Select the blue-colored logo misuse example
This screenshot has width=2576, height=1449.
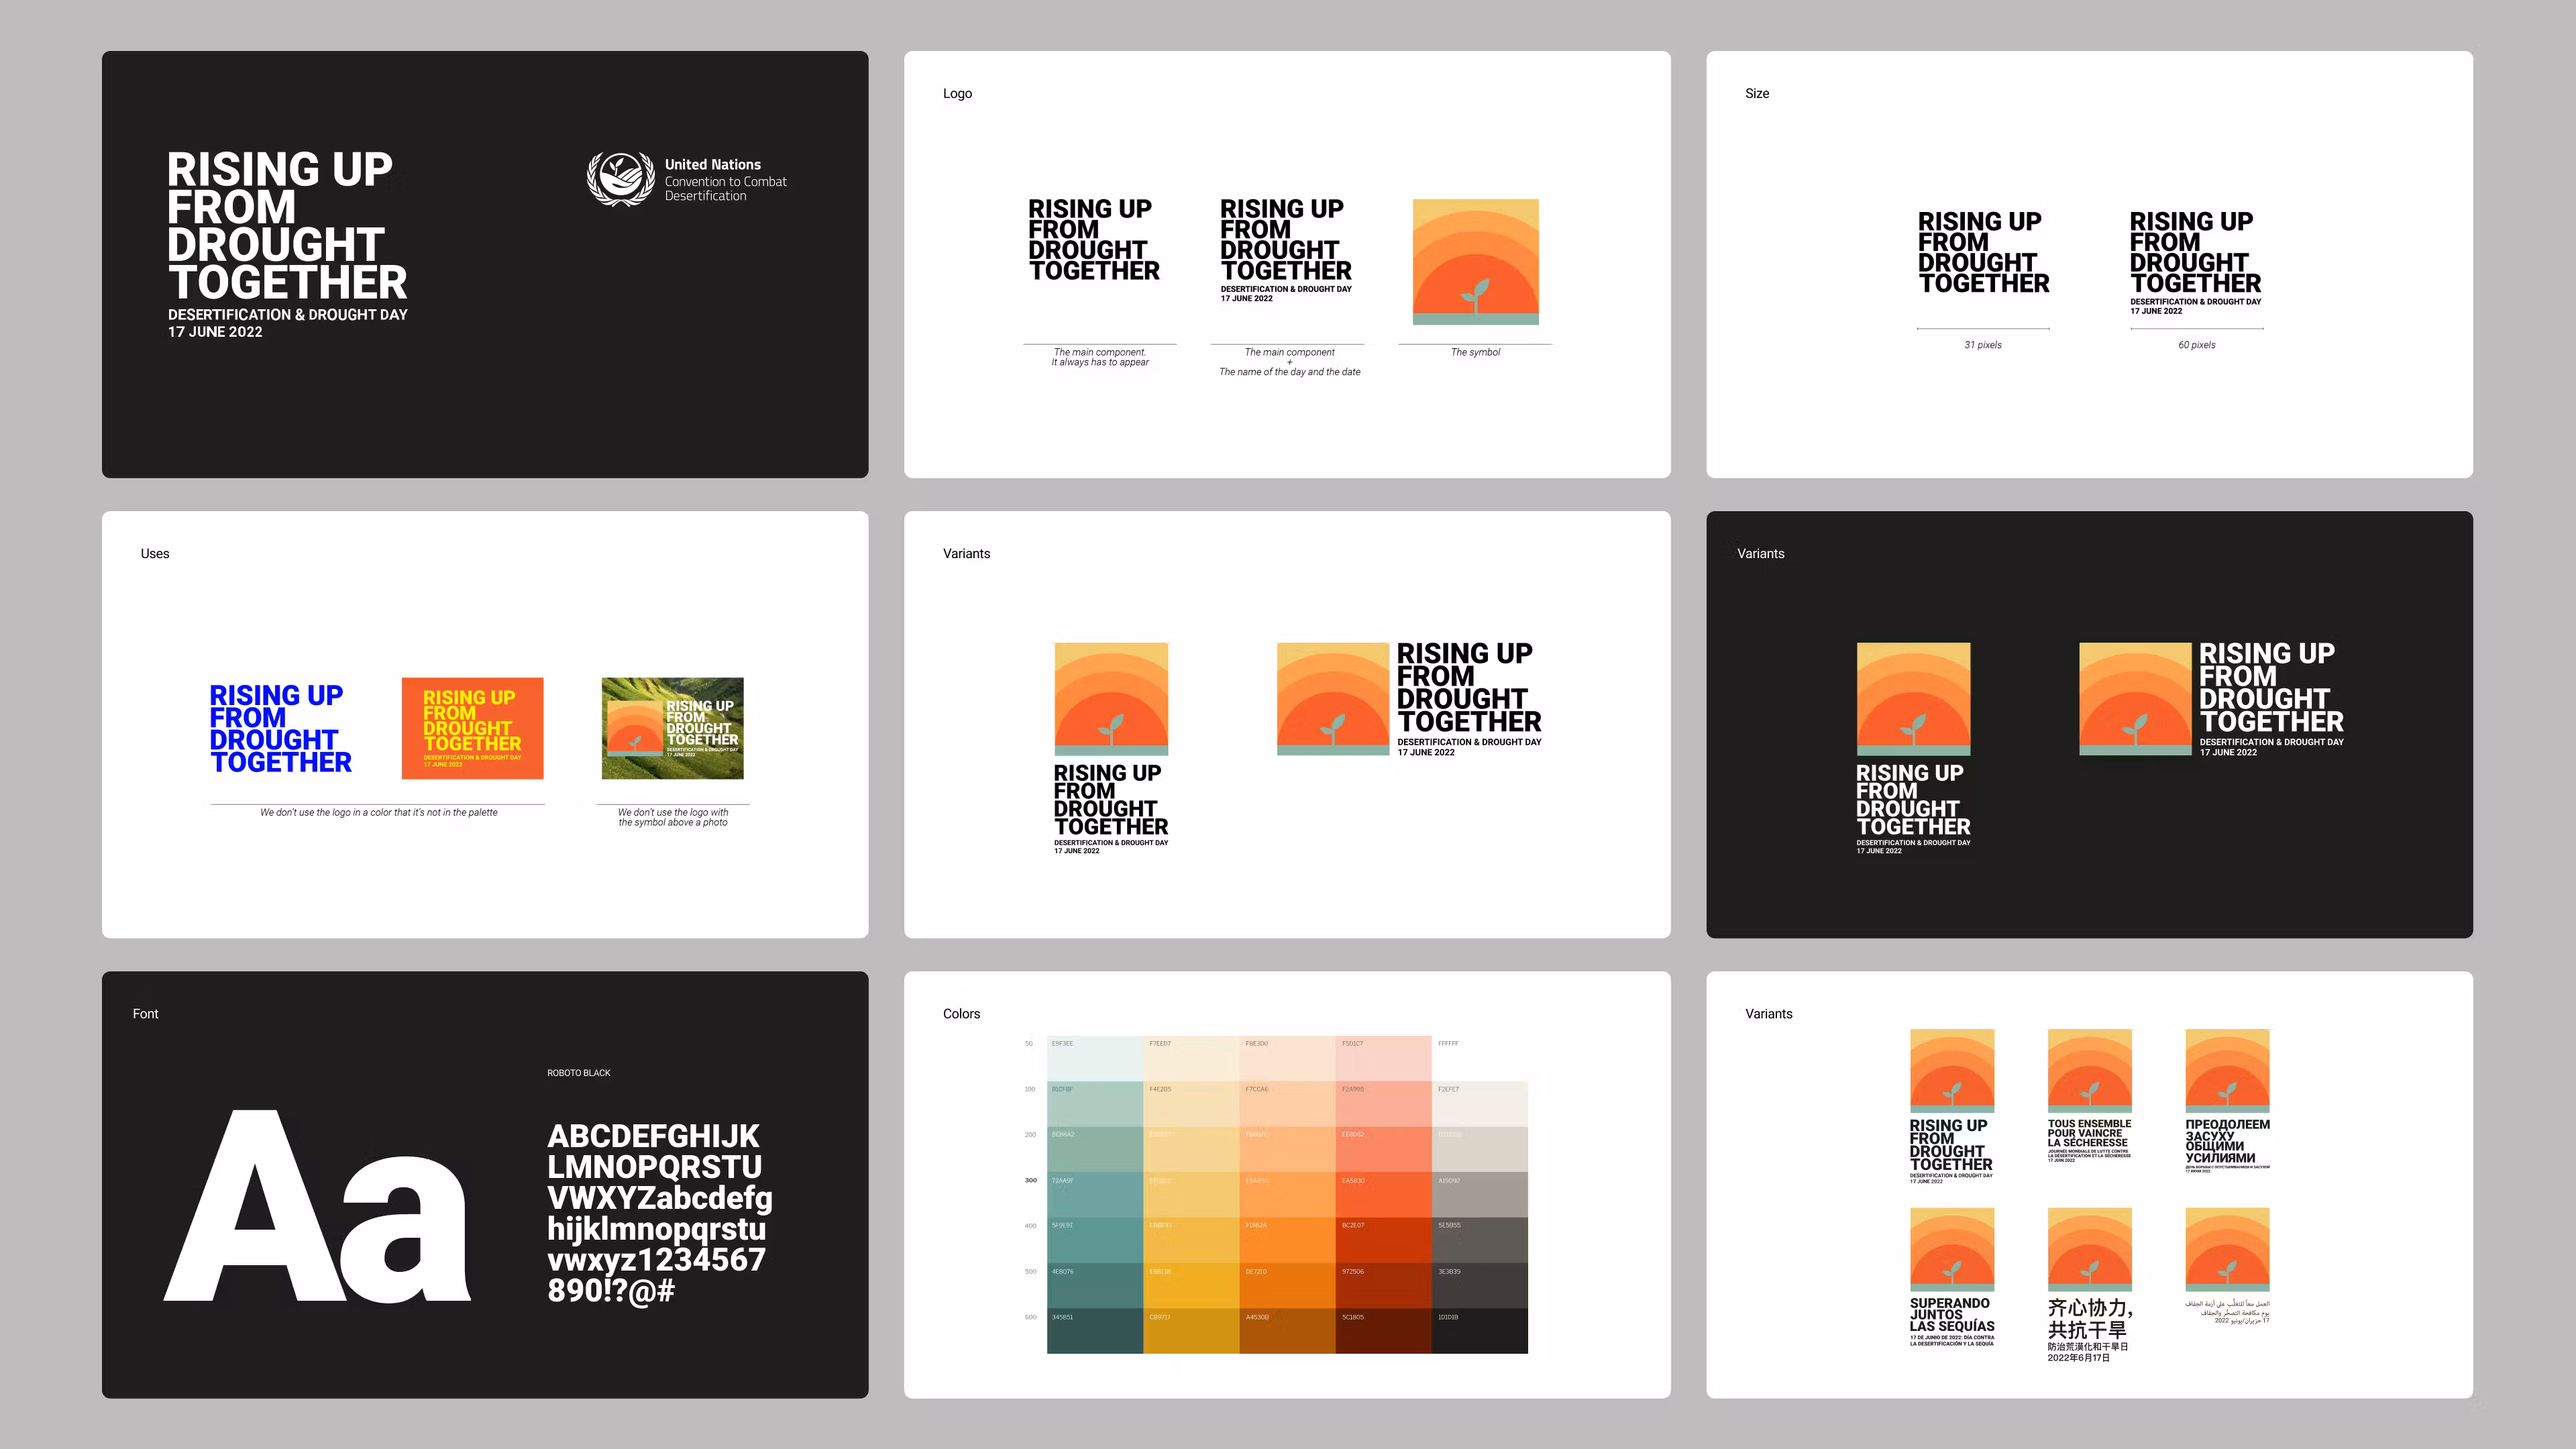280,729
